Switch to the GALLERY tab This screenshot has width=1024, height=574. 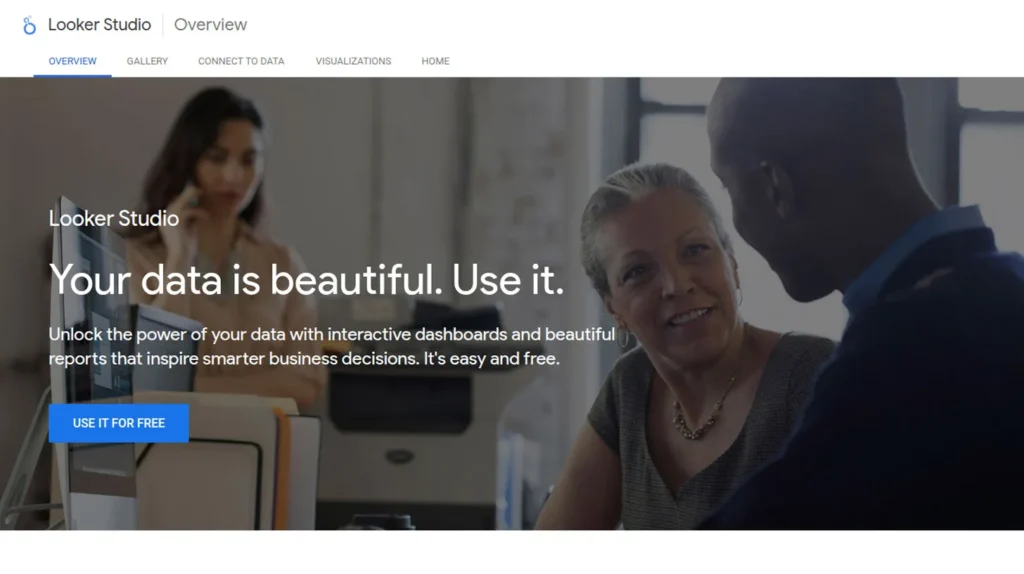pyautogui.click(x=147, y=61)
